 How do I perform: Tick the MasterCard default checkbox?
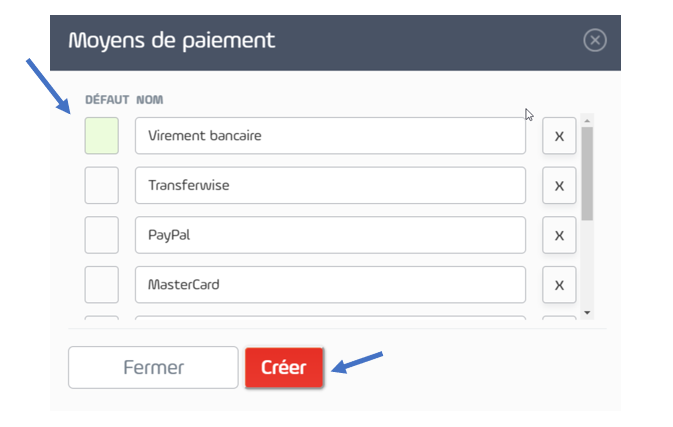click(102, 285)
